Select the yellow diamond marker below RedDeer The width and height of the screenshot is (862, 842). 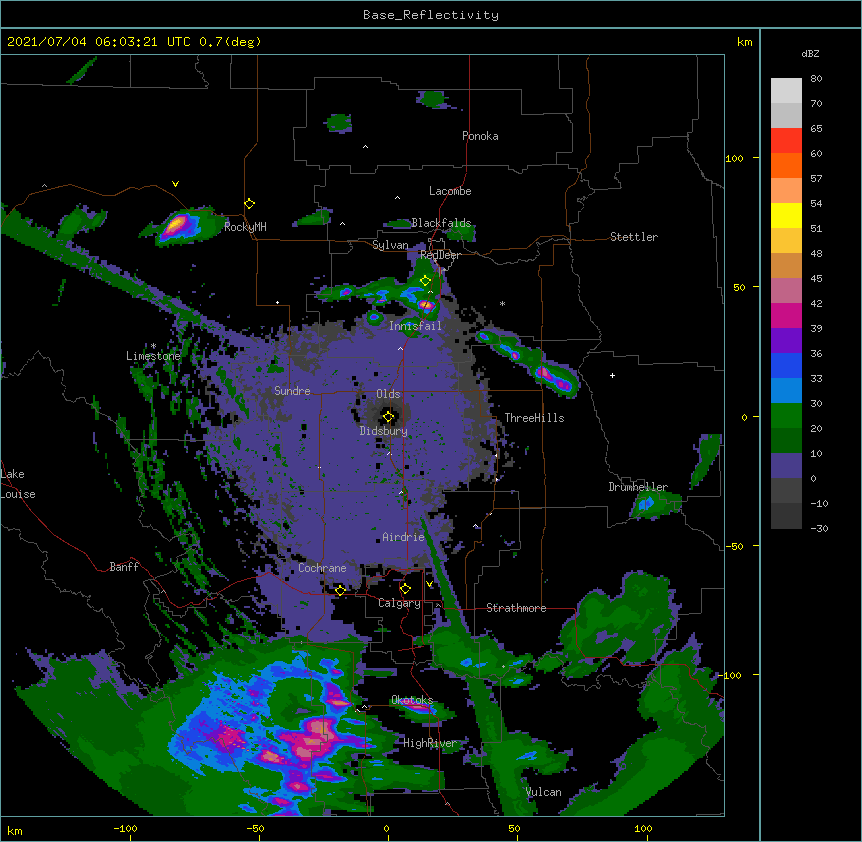coord(425,281)
